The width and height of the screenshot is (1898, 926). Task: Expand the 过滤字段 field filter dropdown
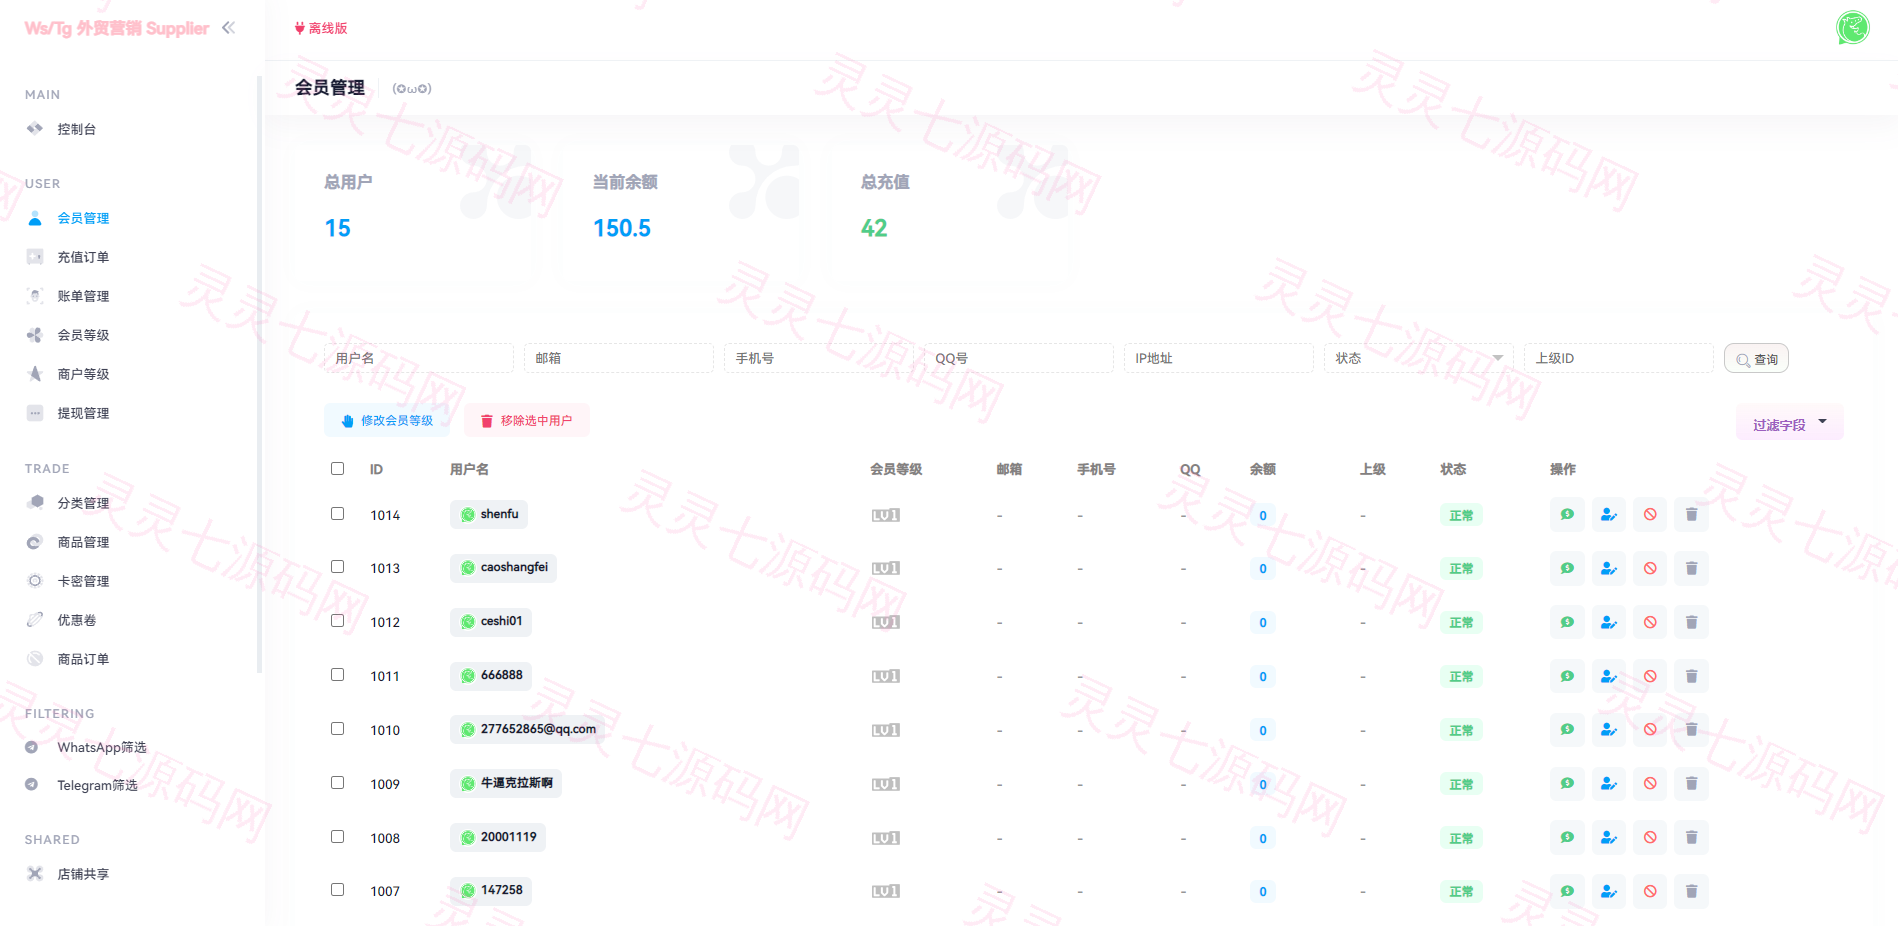coord(1790,423)
